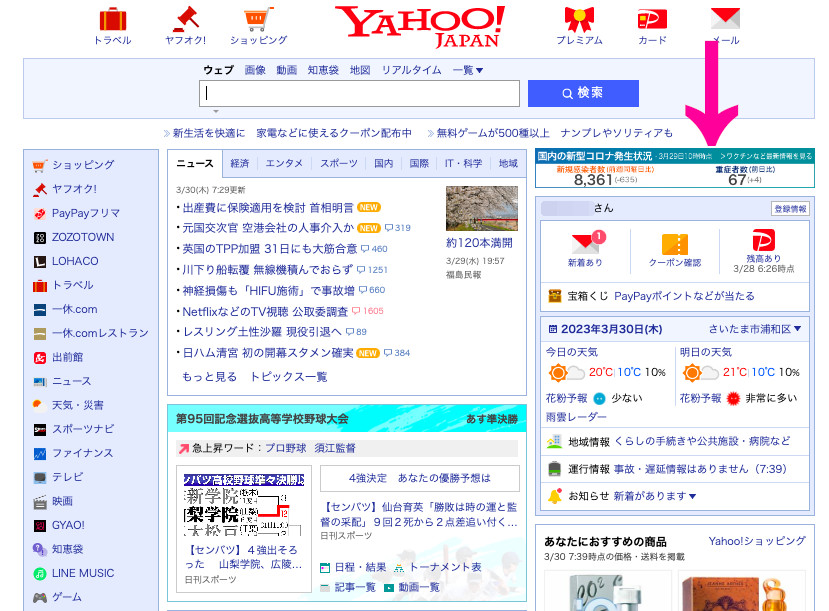This screenshot has width=829, height=611.
Task: Click the PayPayフリマ sidebar icon
Action: (x=40, y=214)
